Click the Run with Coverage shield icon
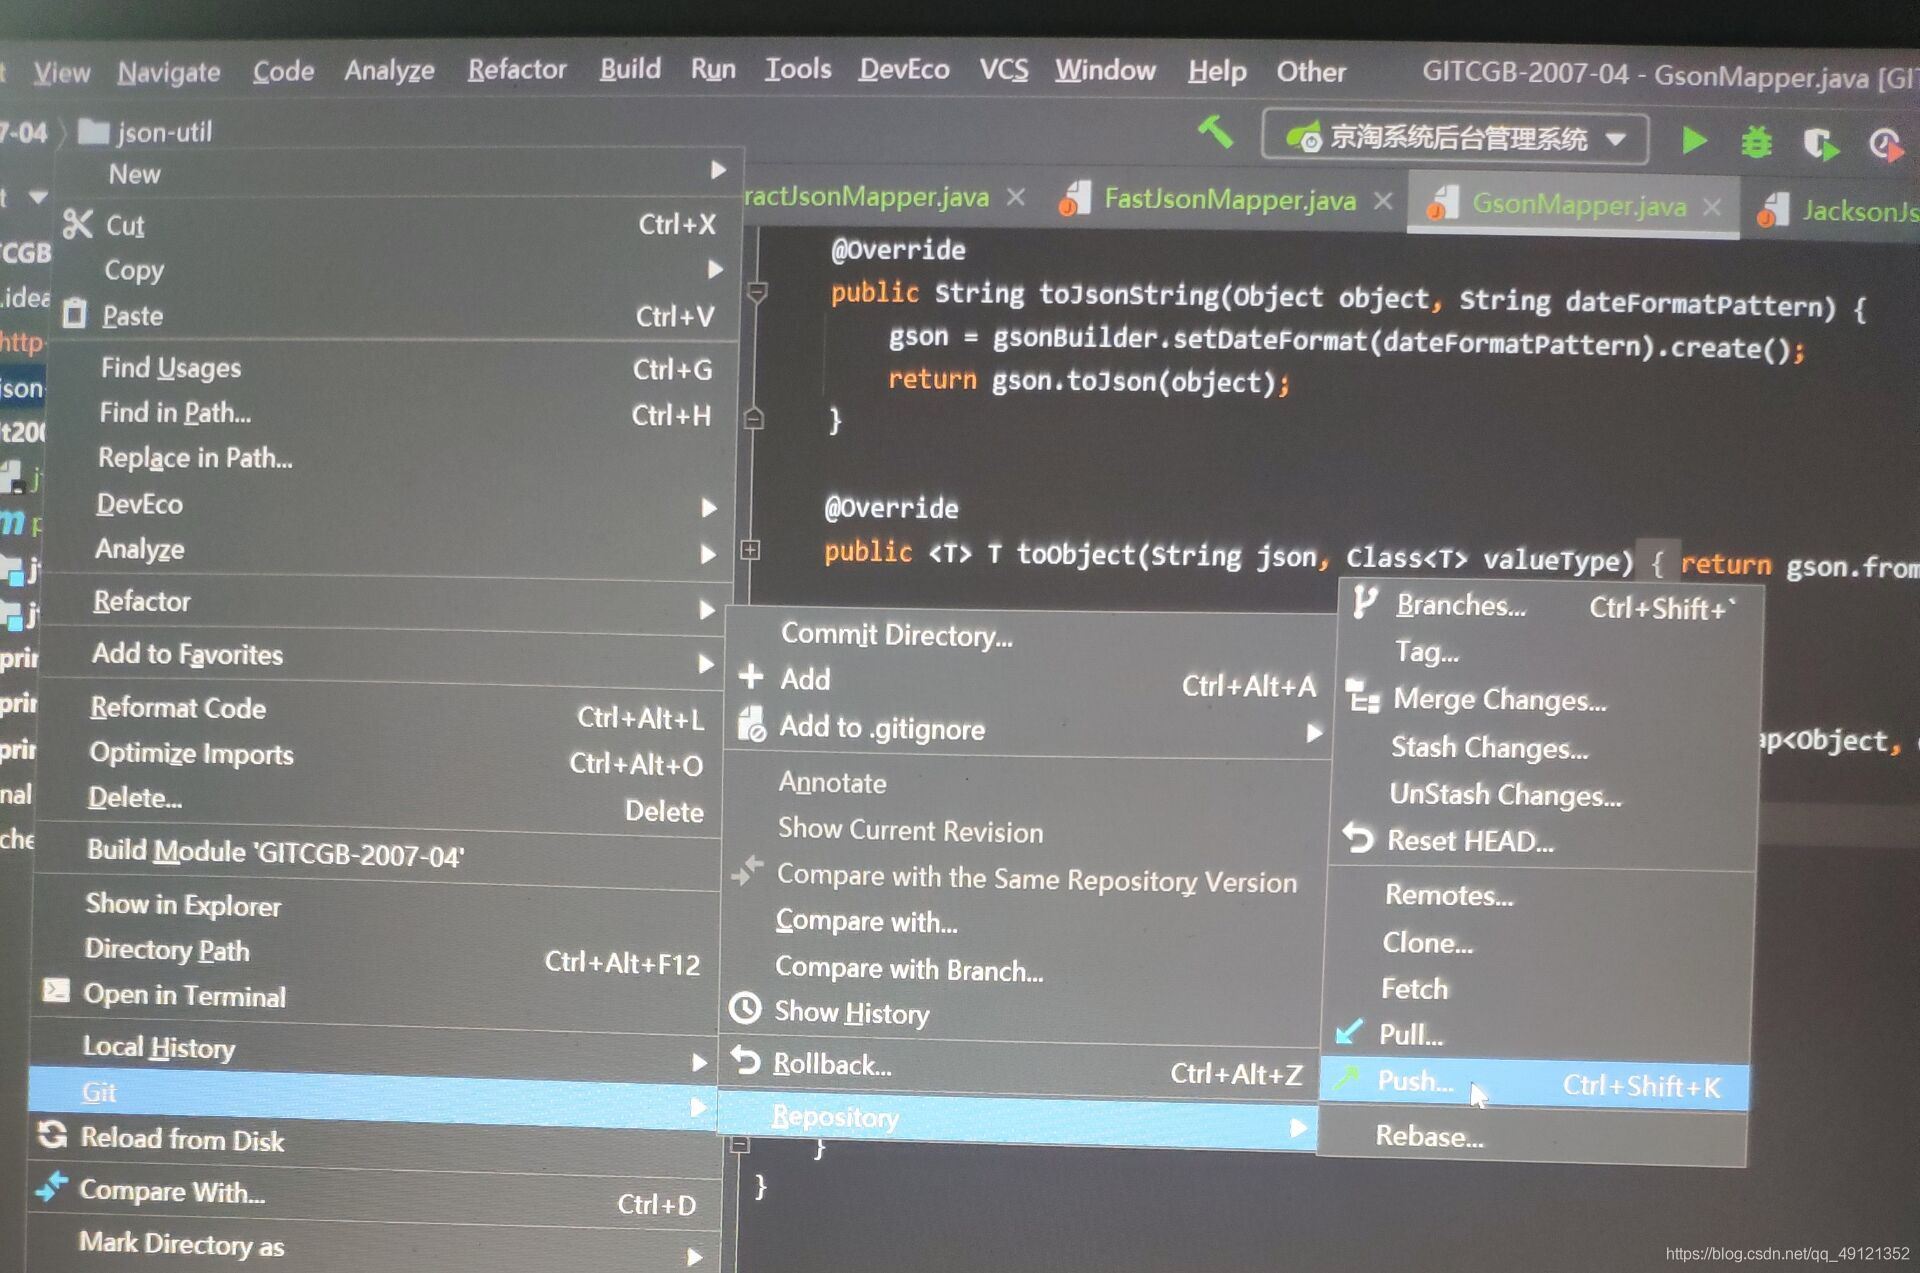The image size is (1920, 1273). click(x=1820, y=145)
